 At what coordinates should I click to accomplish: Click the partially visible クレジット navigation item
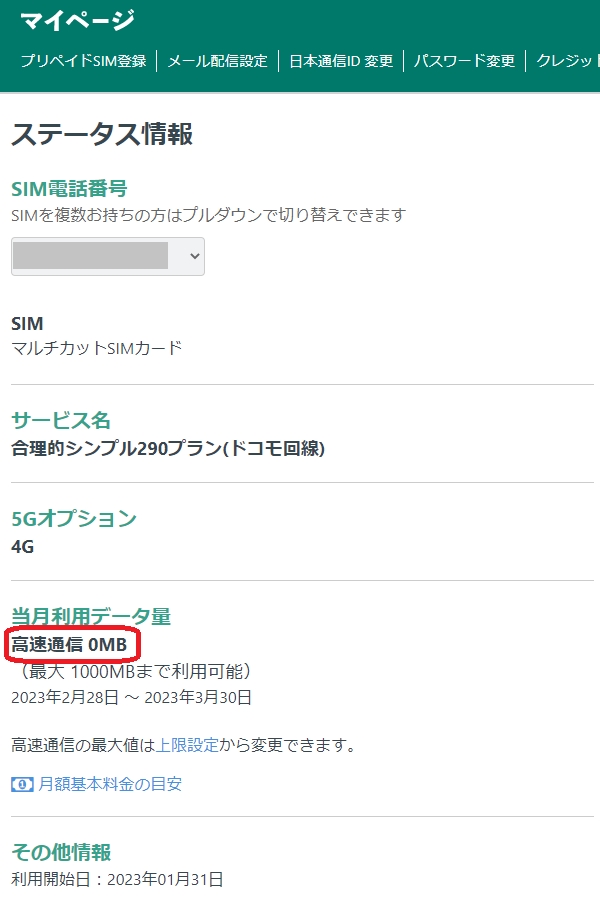[567, 61]
